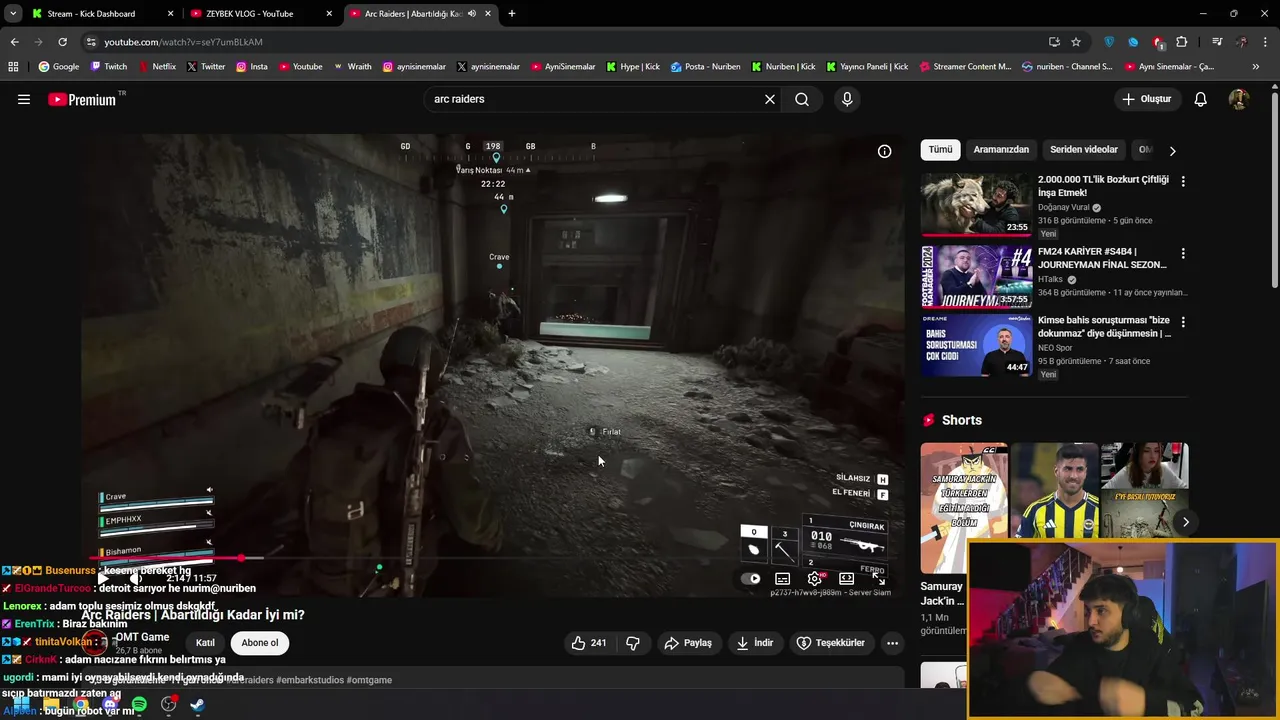Open the Oluştur create button
Image resolution: width=1280 pixels, height=720 pixels.
pos(1146,99)
